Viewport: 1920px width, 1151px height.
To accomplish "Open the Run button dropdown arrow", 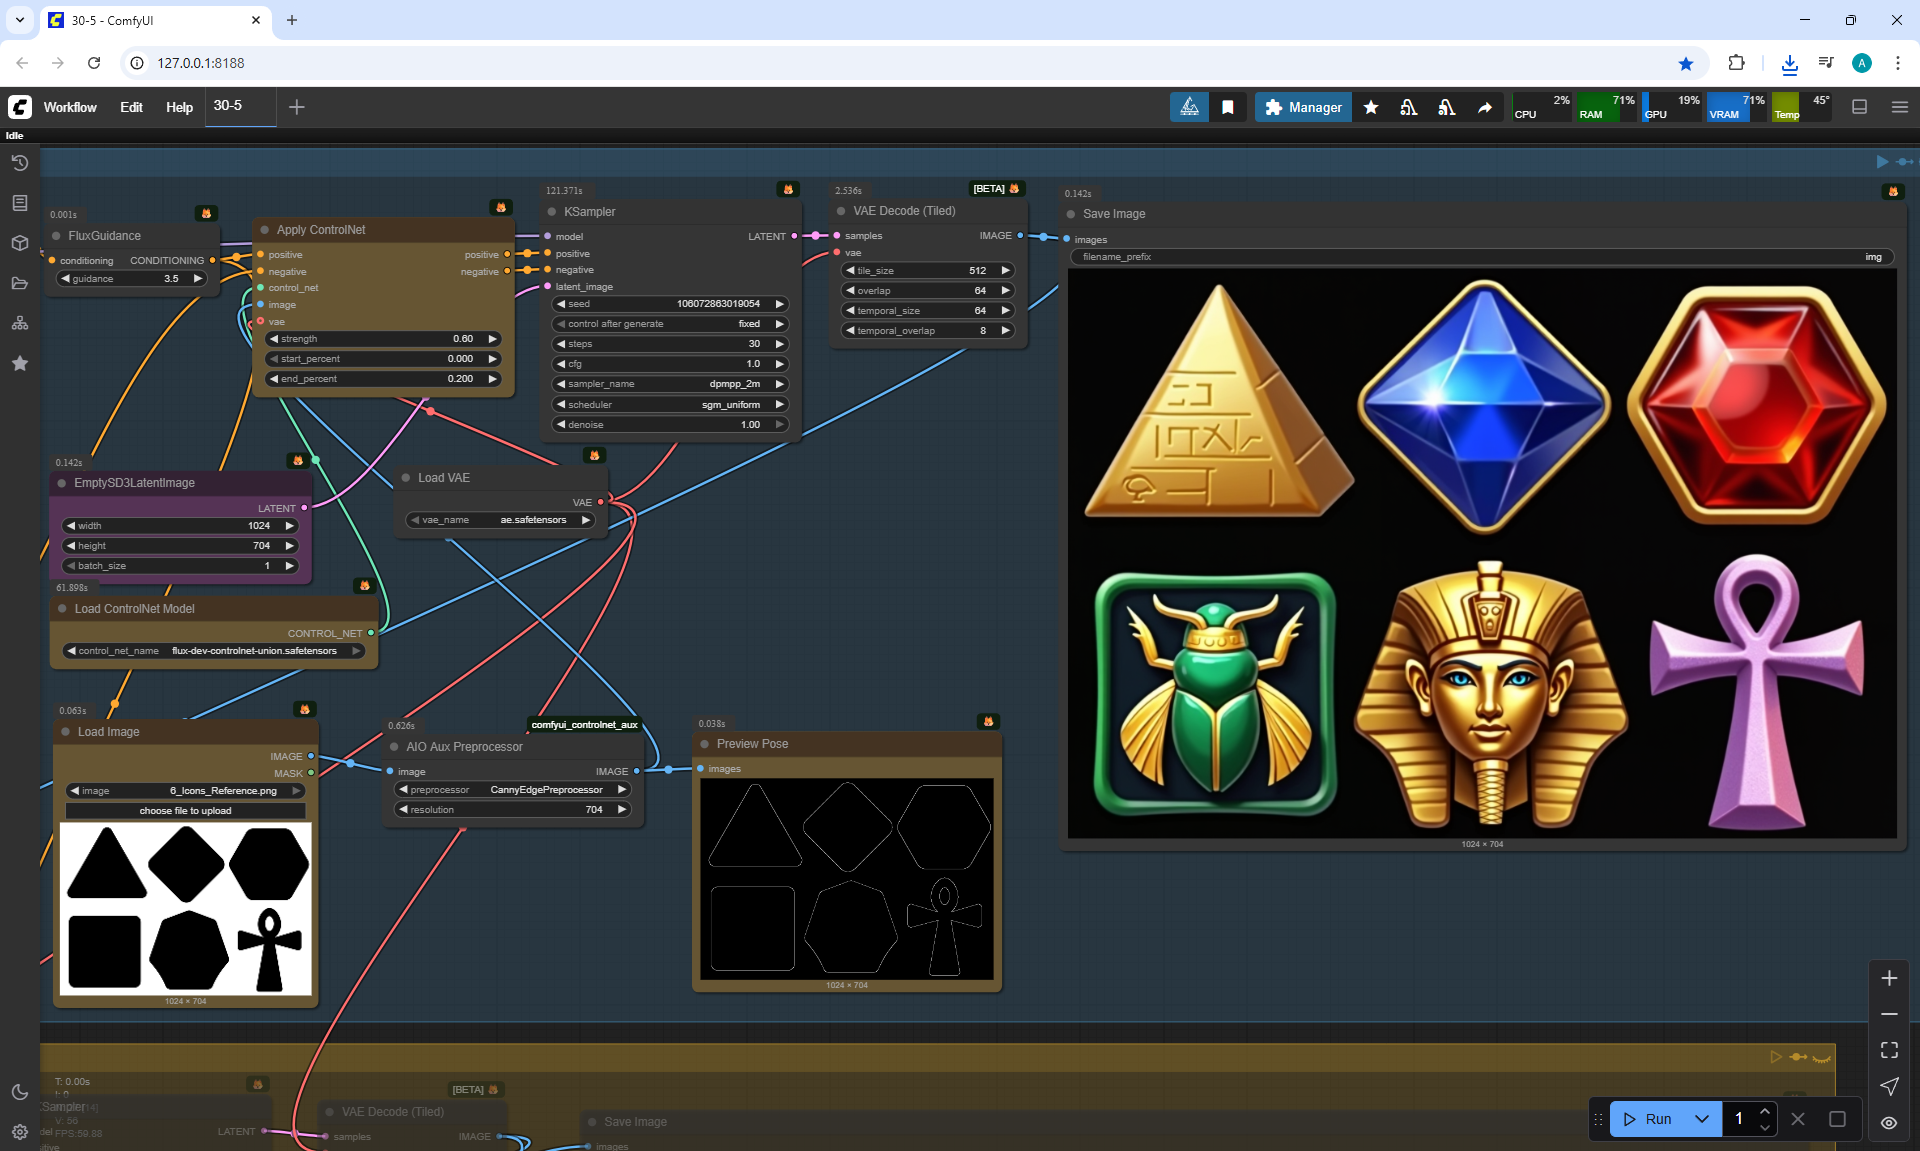I will pyautogui.click(x=1702, y=1119).
